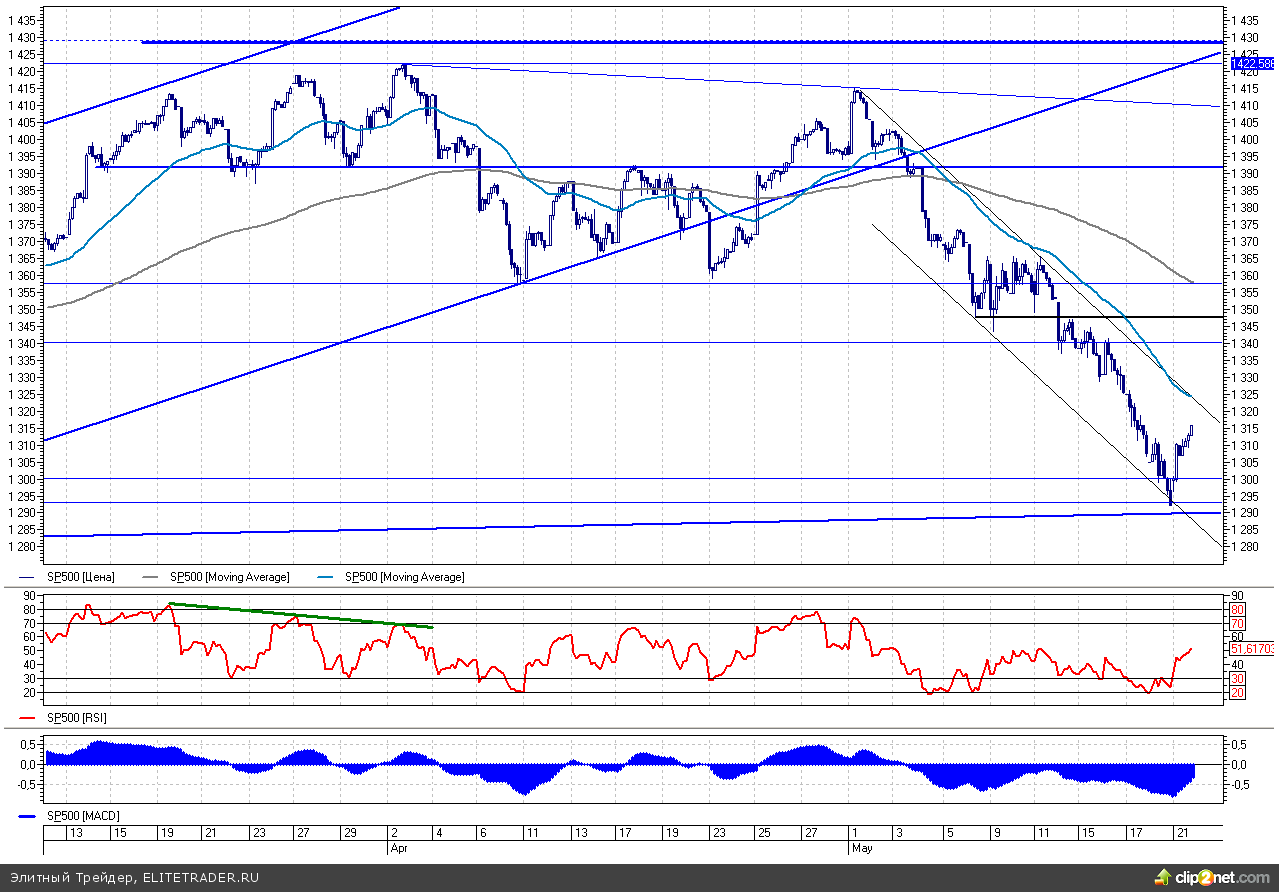Select the red RSI level 30 marker
This screenshot has height=892, width=1279.
(x=1236, y=679)
